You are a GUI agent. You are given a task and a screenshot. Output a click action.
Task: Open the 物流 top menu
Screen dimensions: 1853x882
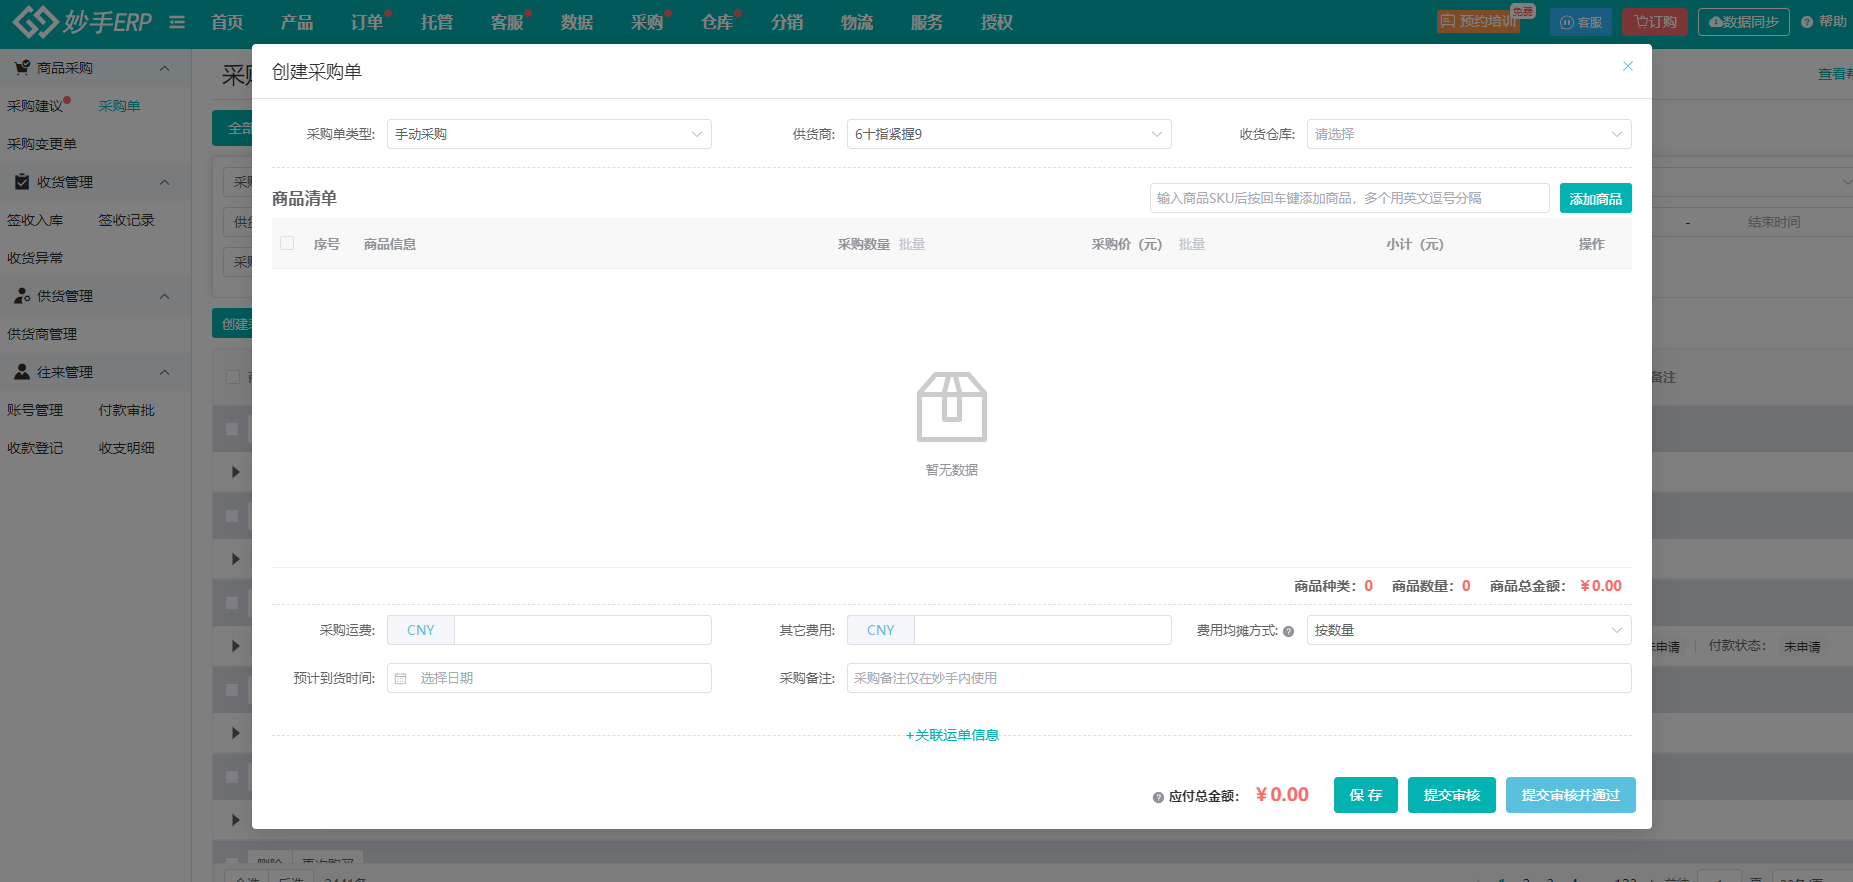[x=857, y=22]
